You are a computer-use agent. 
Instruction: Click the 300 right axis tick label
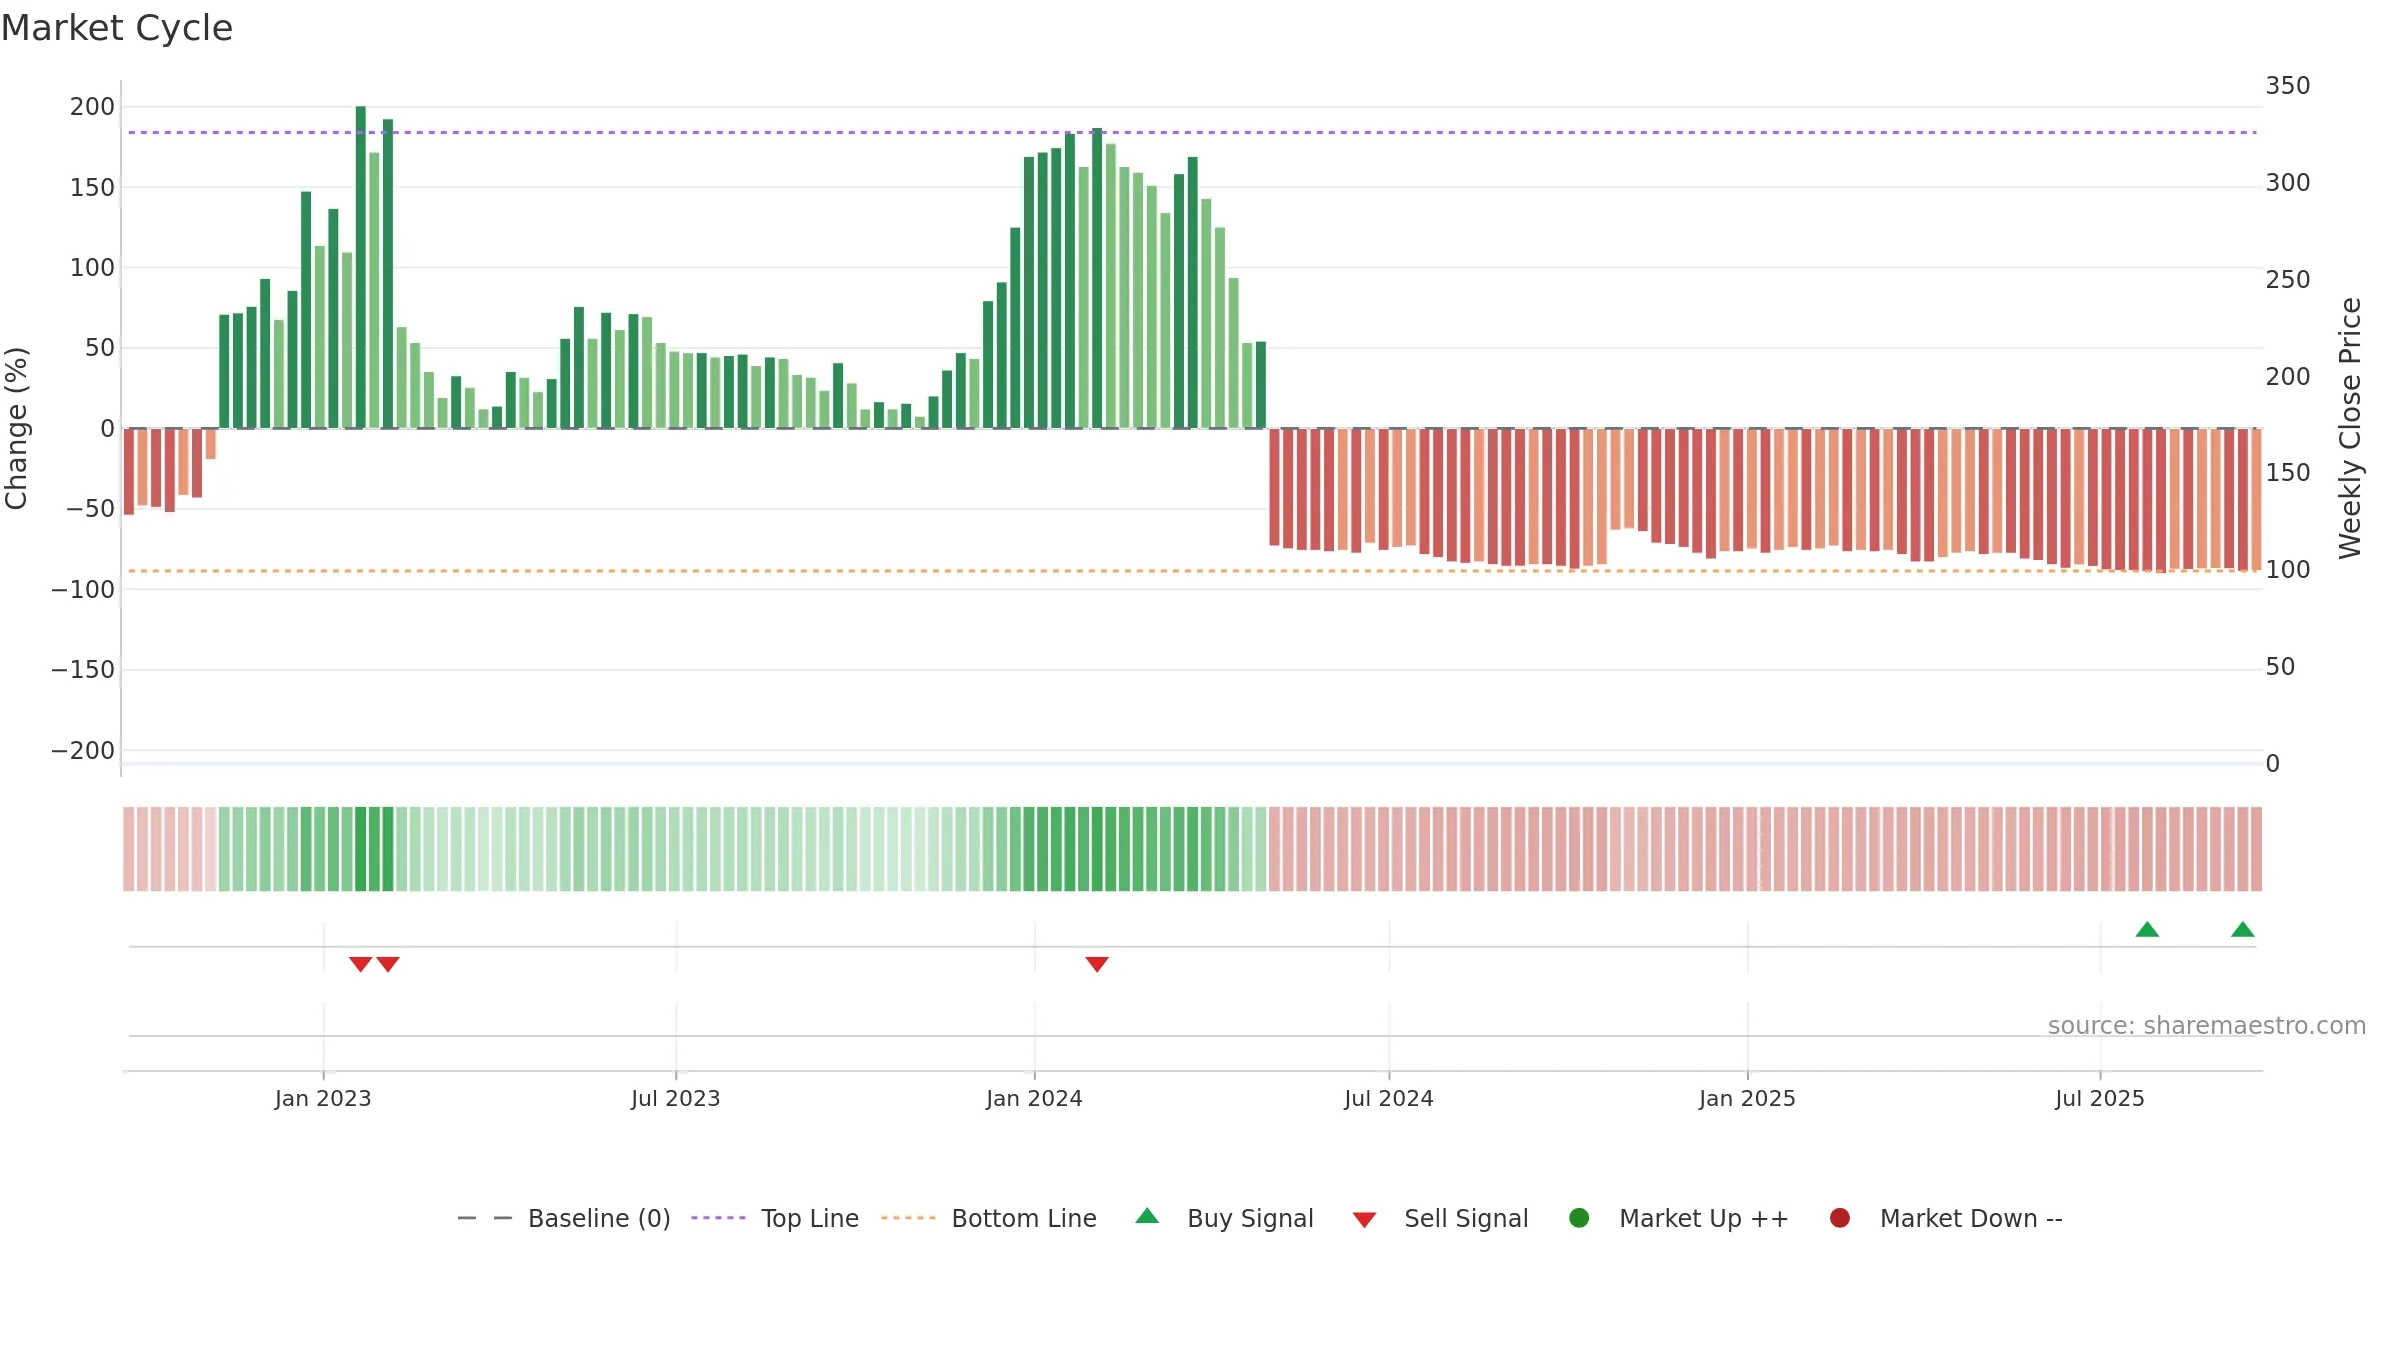pyautogui.click(x=2288, y=183)
